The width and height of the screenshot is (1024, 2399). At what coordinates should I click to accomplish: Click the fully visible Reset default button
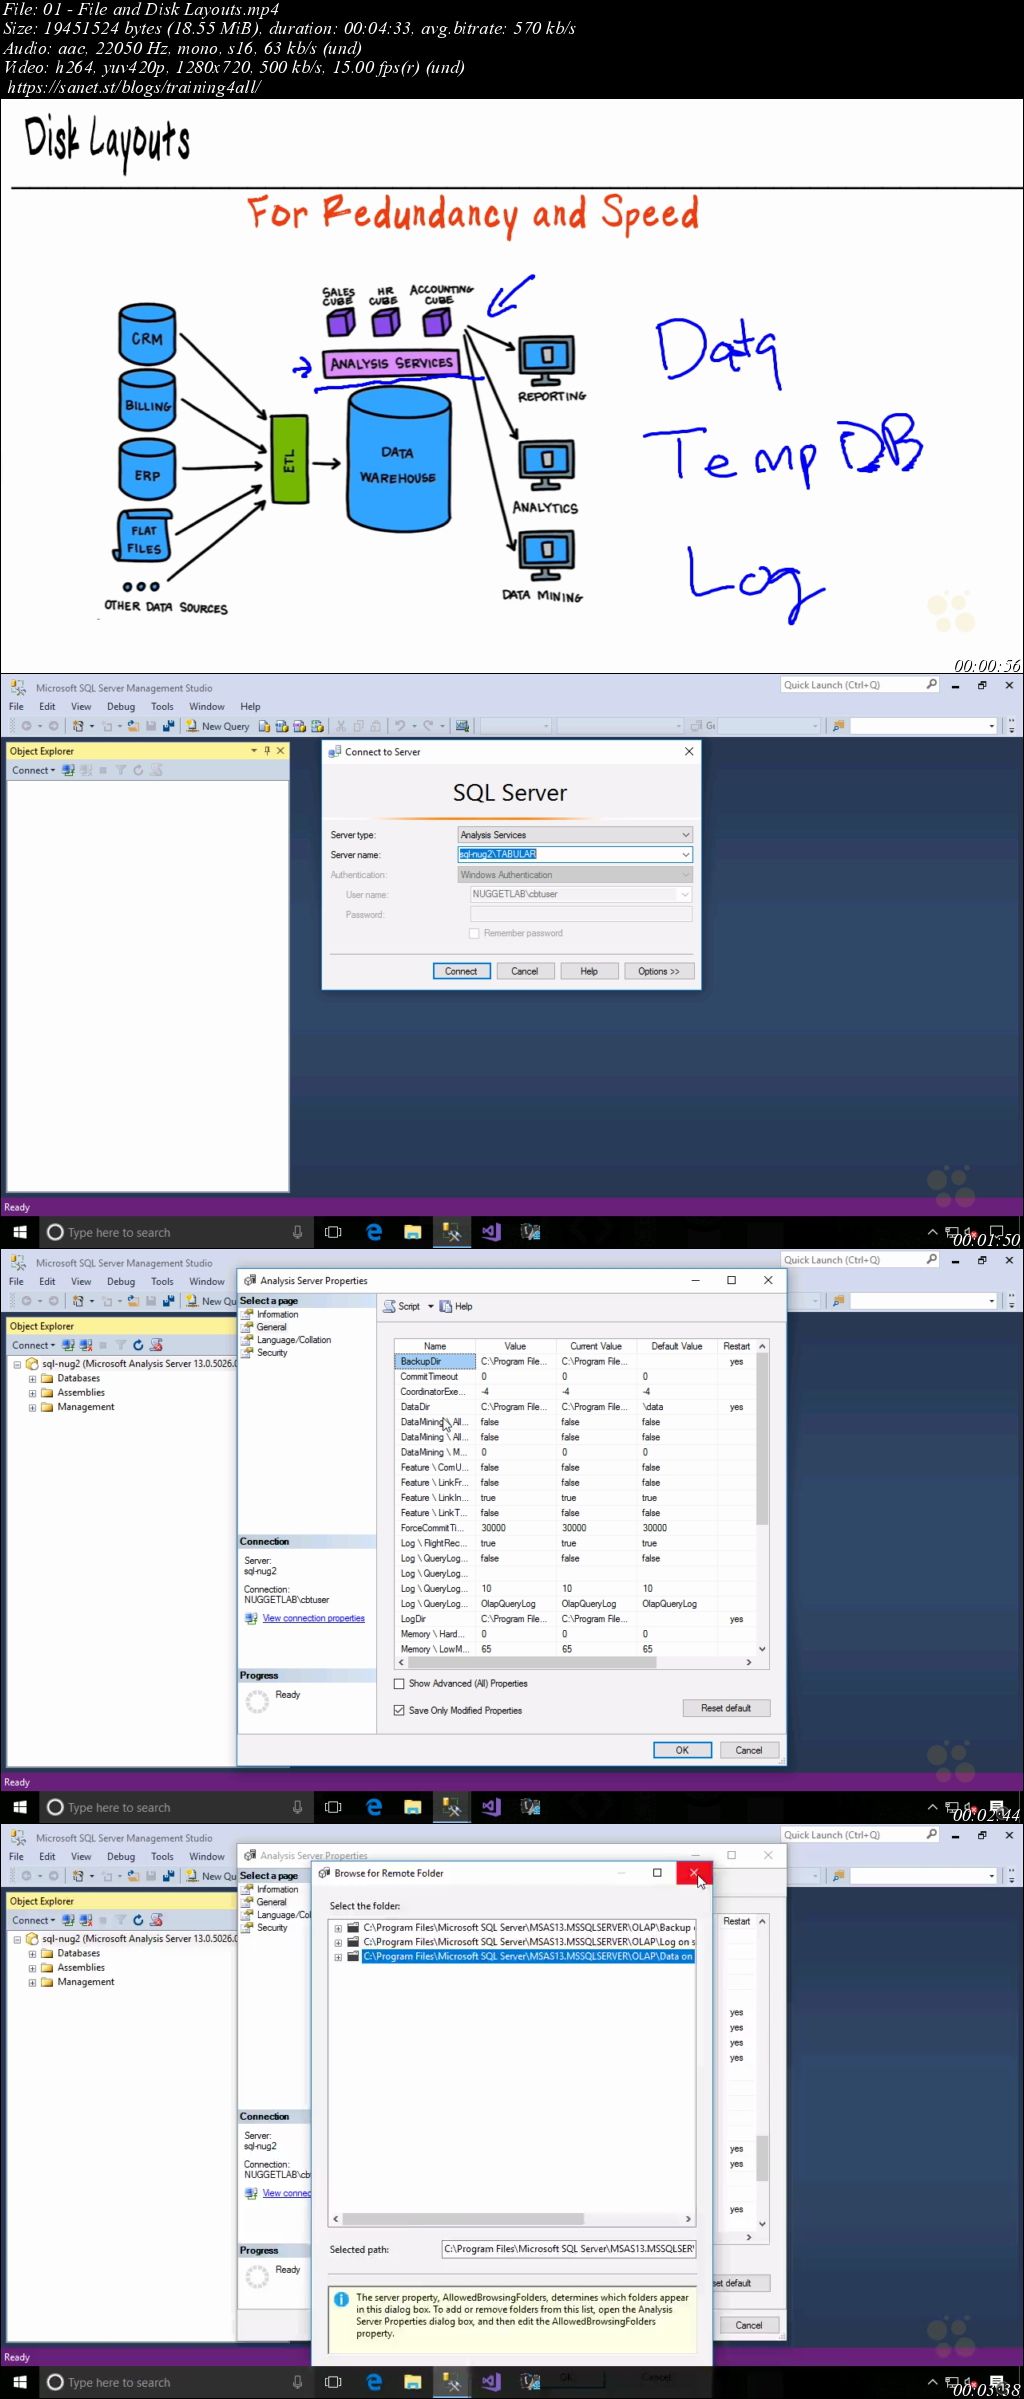pos(726,1708)
